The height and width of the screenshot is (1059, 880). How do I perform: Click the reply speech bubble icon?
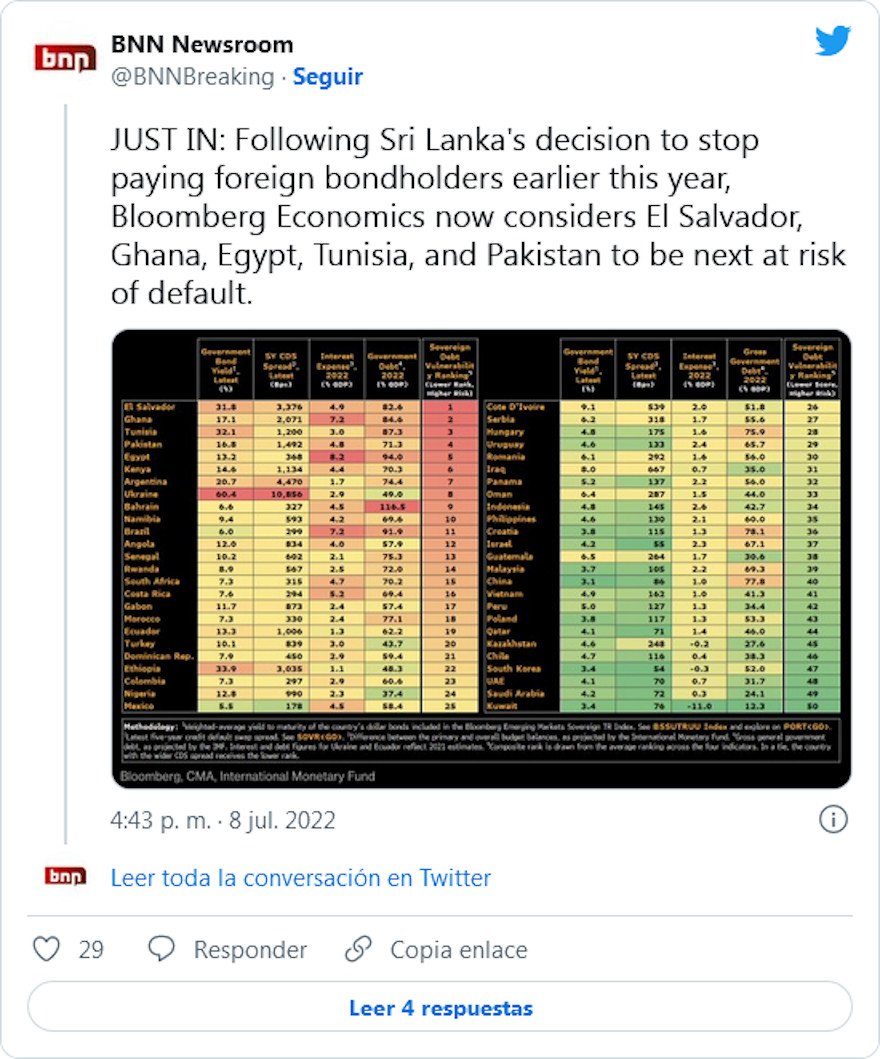(x=161, y=949)
